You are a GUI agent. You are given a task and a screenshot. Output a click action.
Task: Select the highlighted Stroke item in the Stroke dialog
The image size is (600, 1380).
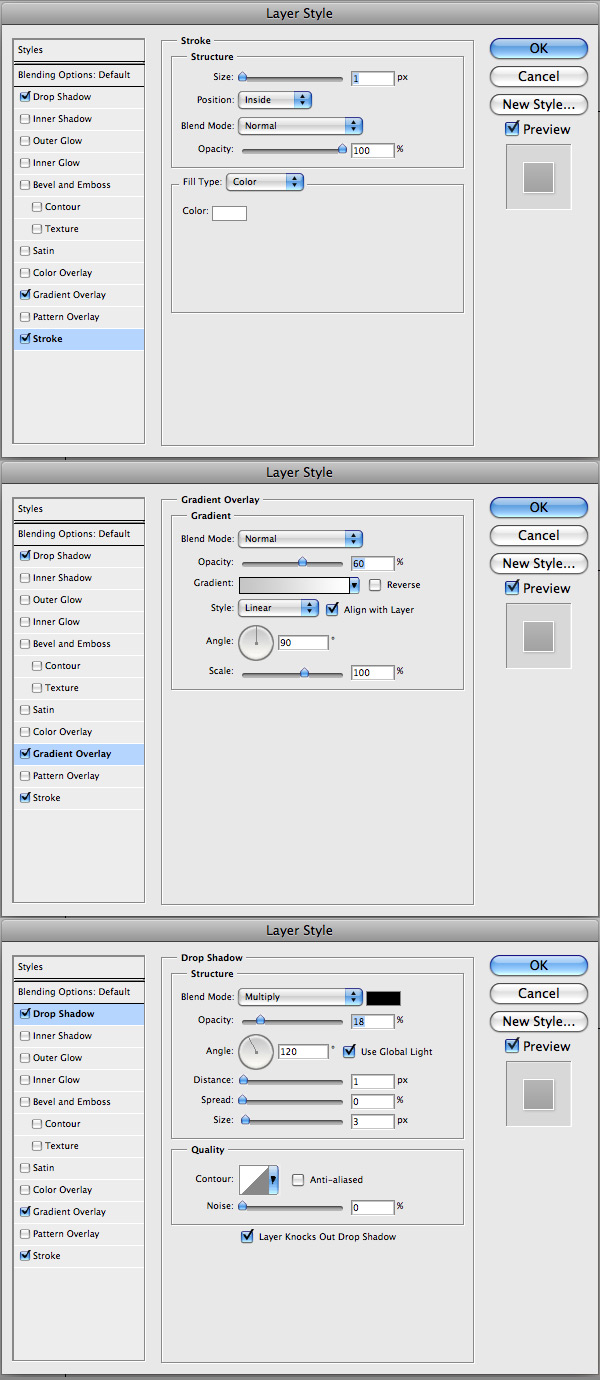point(79,339)
